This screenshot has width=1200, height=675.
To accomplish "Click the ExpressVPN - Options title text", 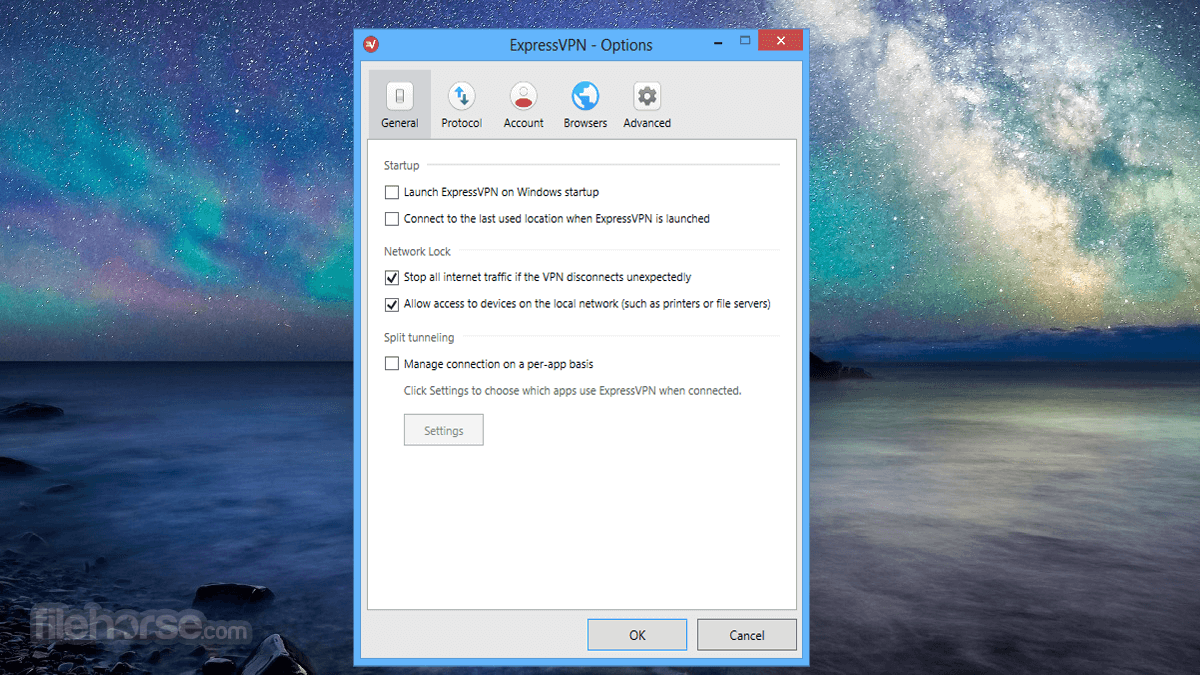I will tap(581, 45).
